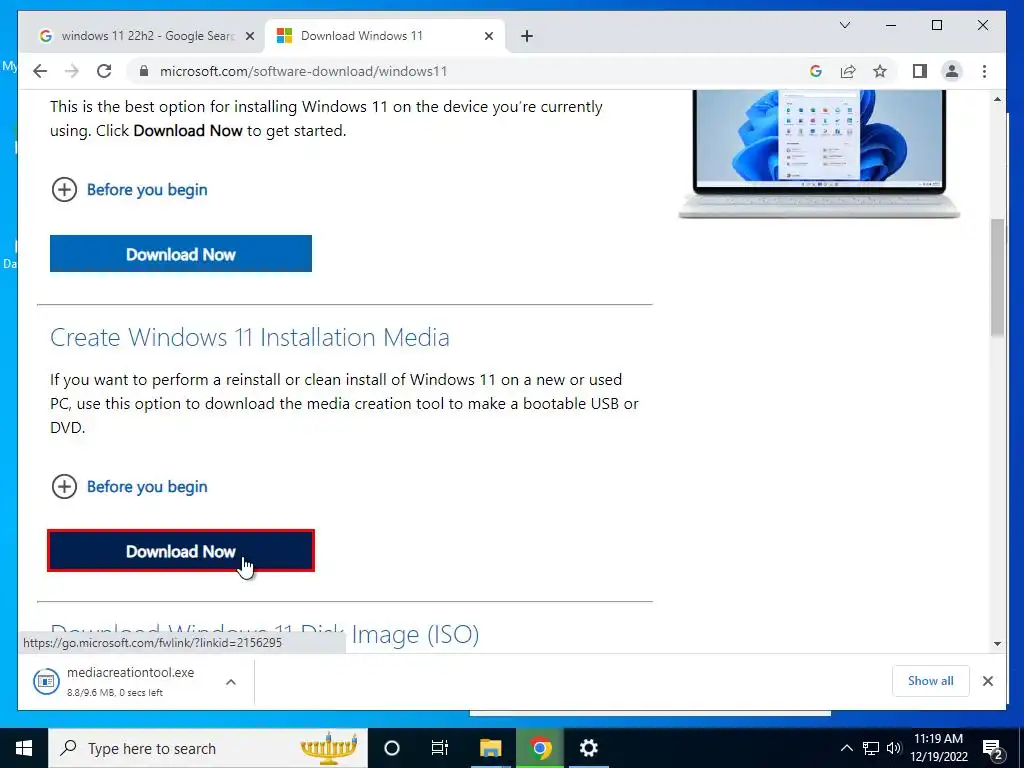Open the Chrome three-dot menu
This screenshot has width=1024, height=768.
click(984, 71)
